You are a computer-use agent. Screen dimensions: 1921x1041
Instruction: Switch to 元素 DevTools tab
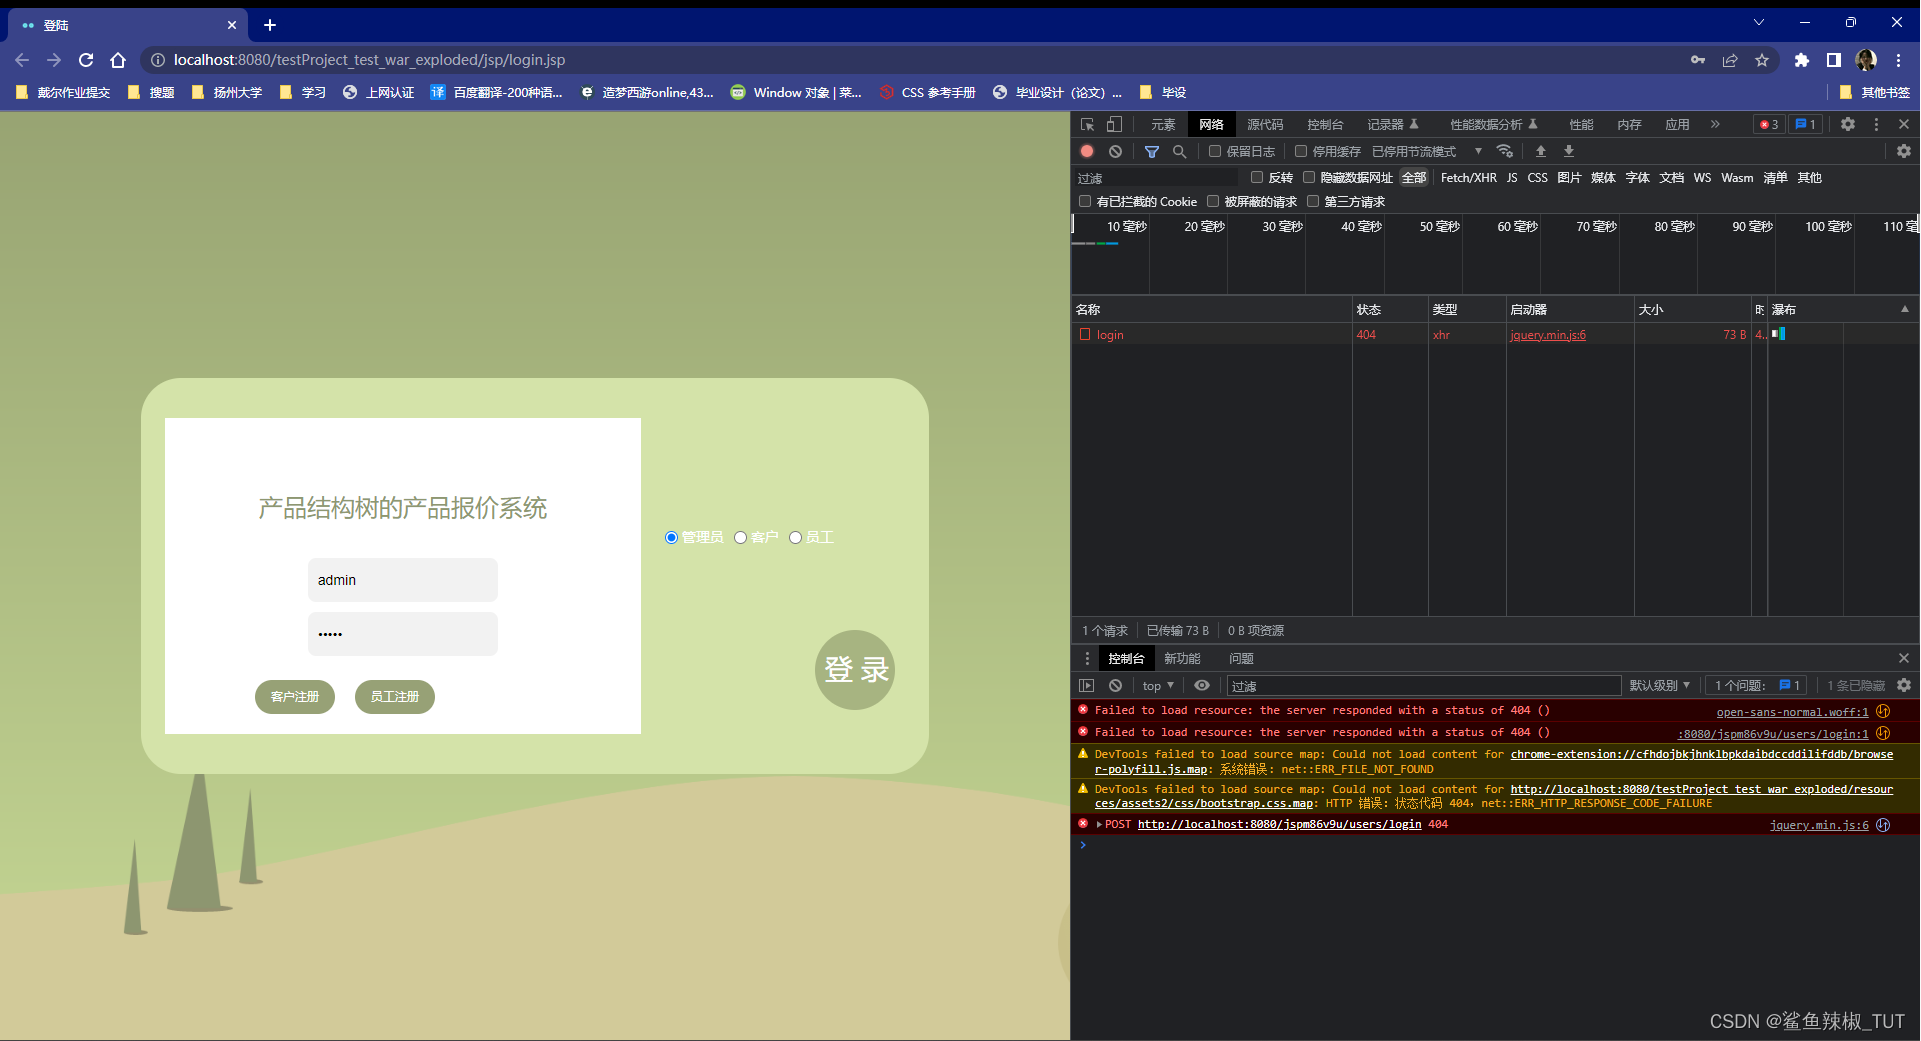pyautogui.click(x=1163, y=124)
